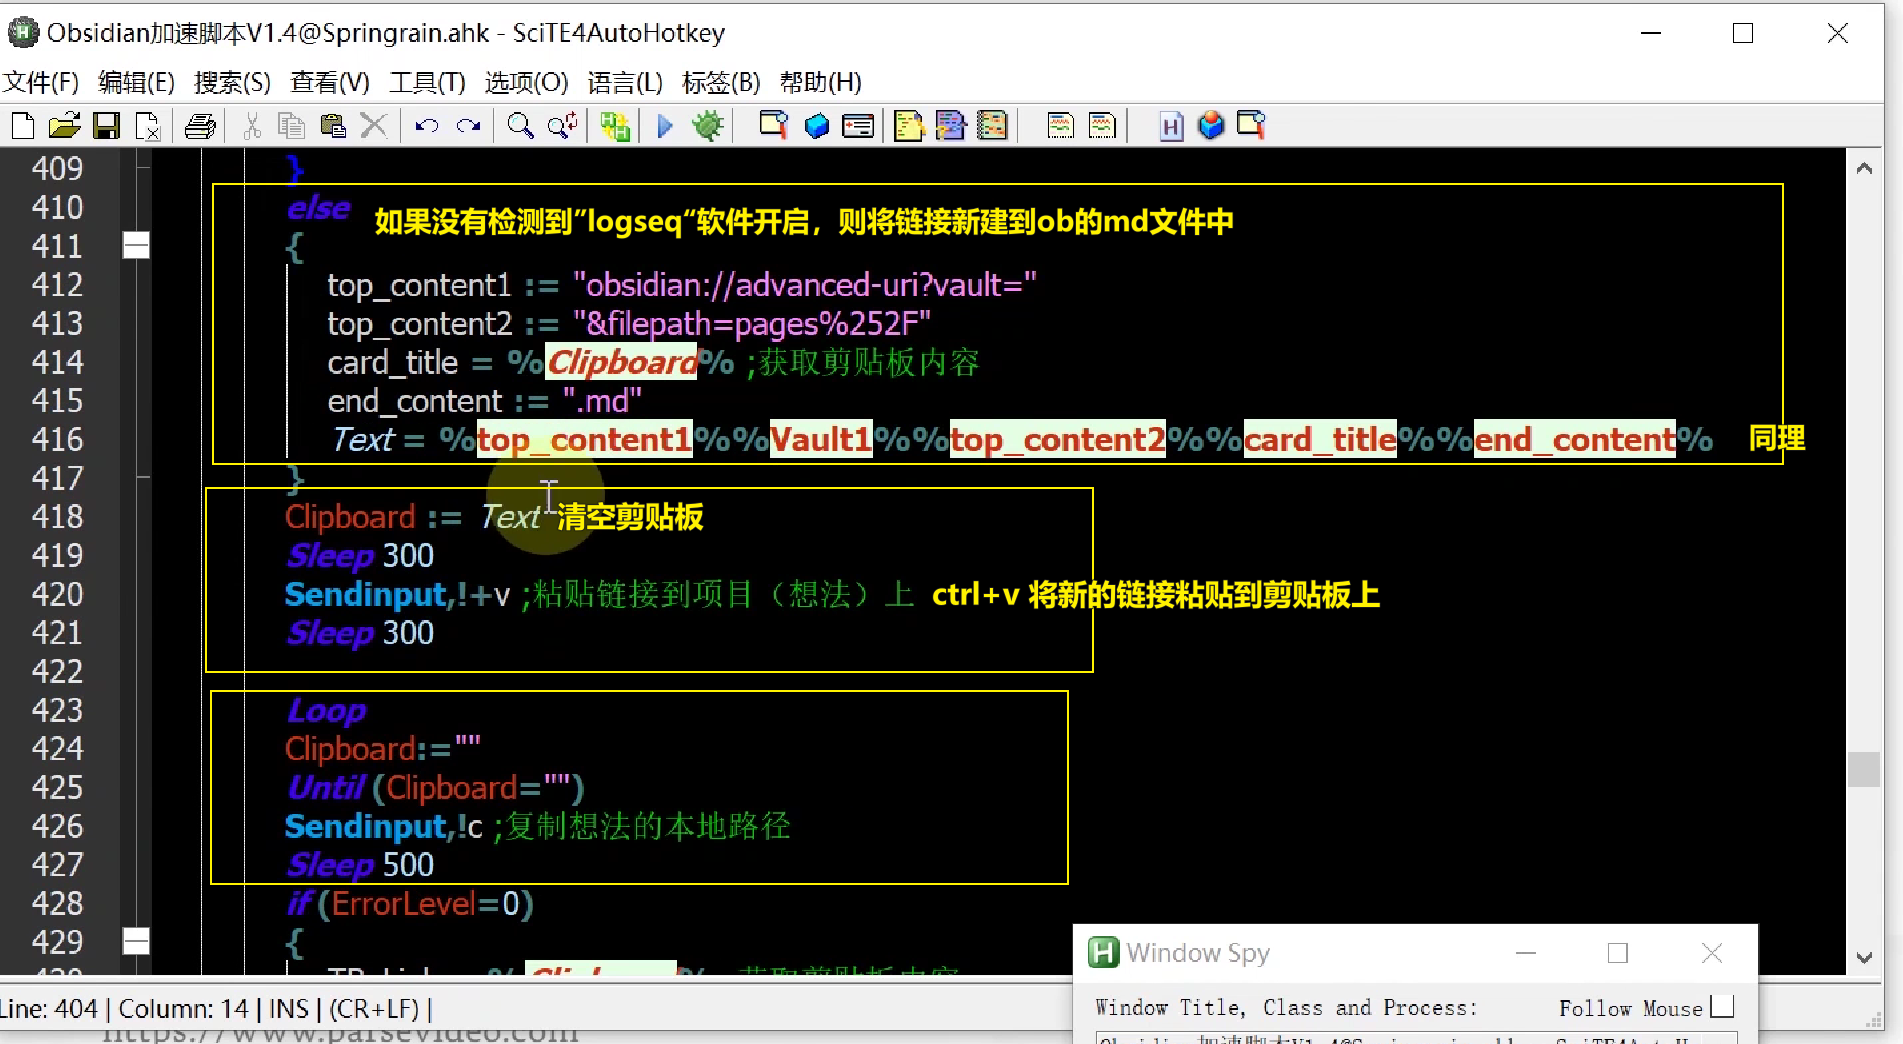Close the Window Spy window
This screenshot has height=1044, width=1903.
[1712, 953]
